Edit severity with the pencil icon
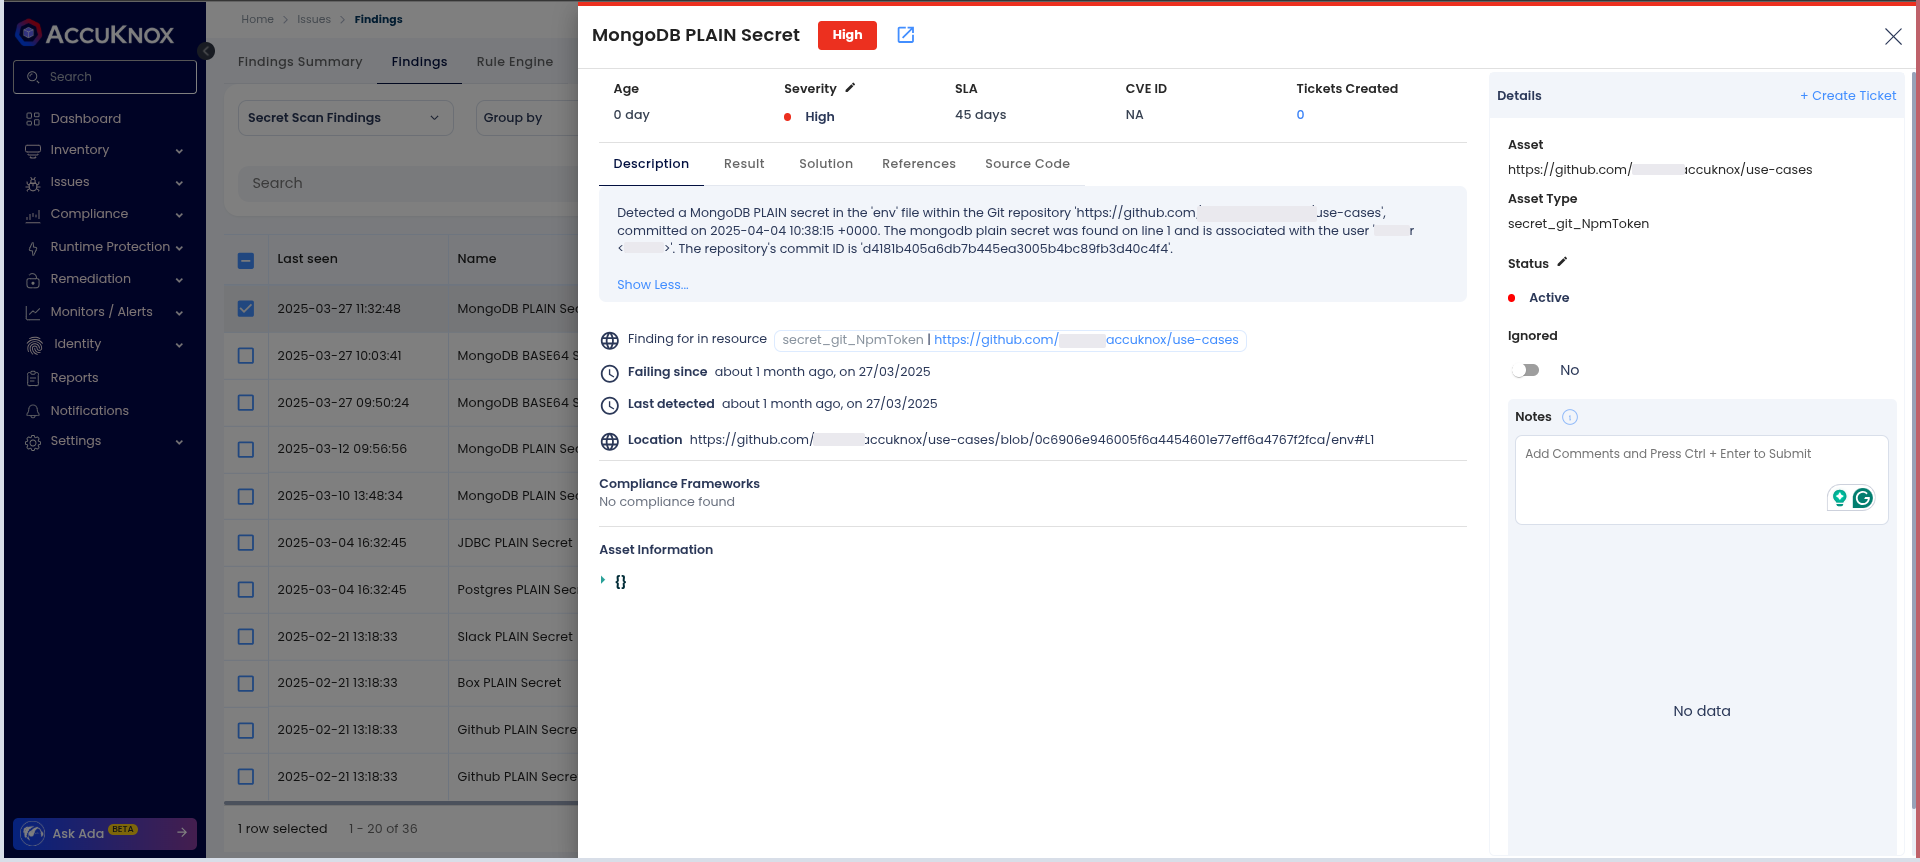 click(x=850, y=88)
